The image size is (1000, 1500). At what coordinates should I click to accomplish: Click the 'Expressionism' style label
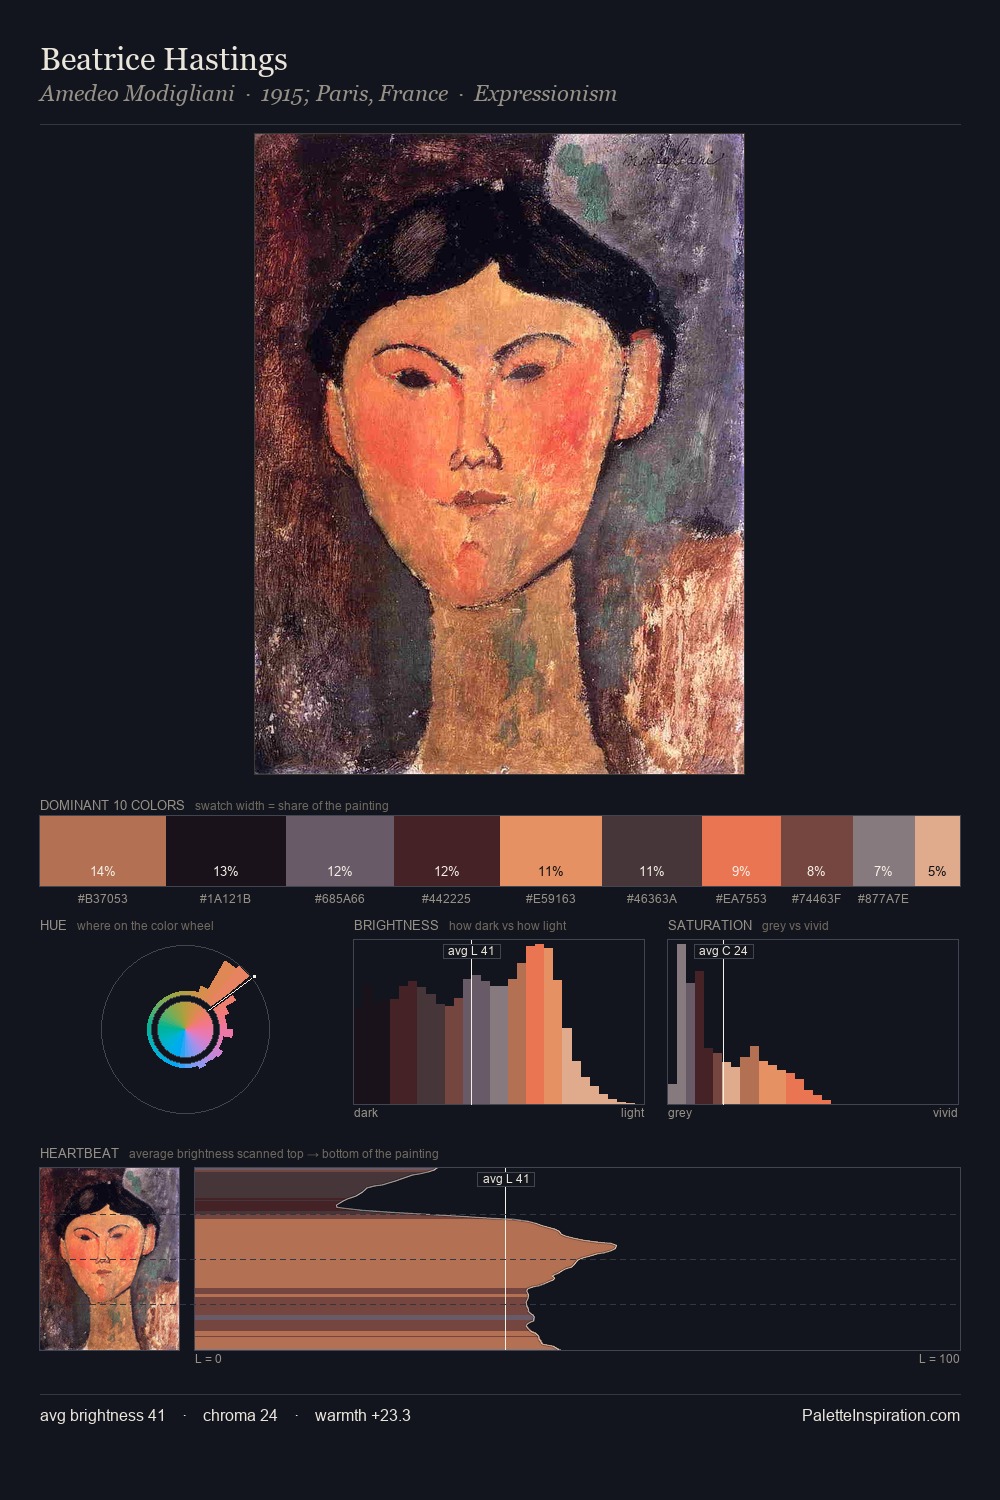pos(545,94)
